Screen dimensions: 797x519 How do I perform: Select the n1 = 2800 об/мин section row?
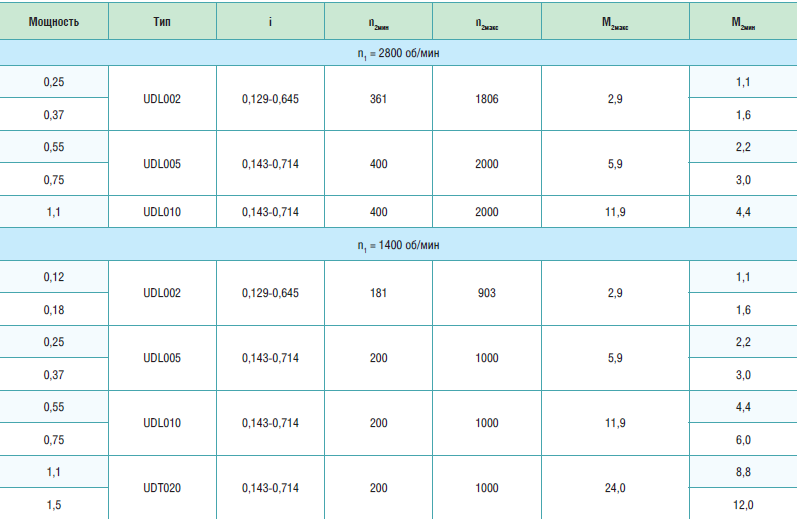[x=398, y=53]
